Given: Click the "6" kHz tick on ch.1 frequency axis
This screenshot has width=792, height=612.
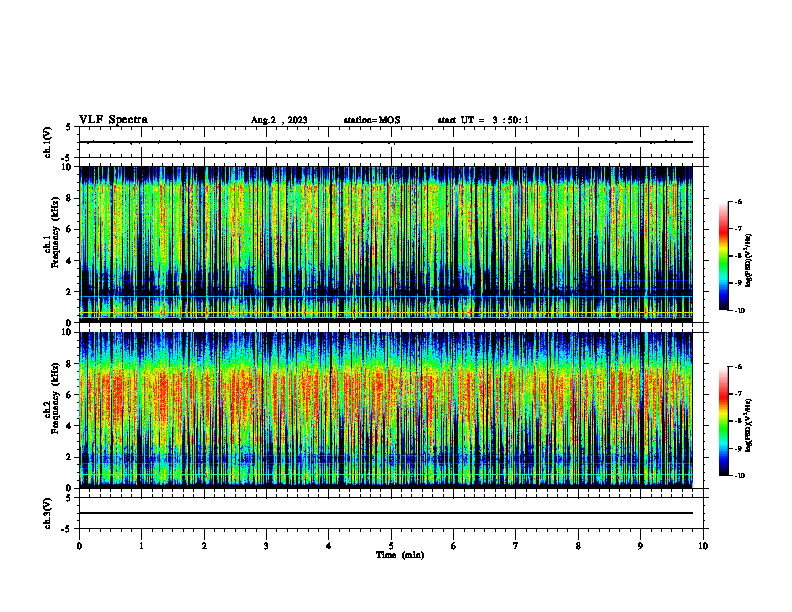Looking at the screenshot, I should [70, 229].
